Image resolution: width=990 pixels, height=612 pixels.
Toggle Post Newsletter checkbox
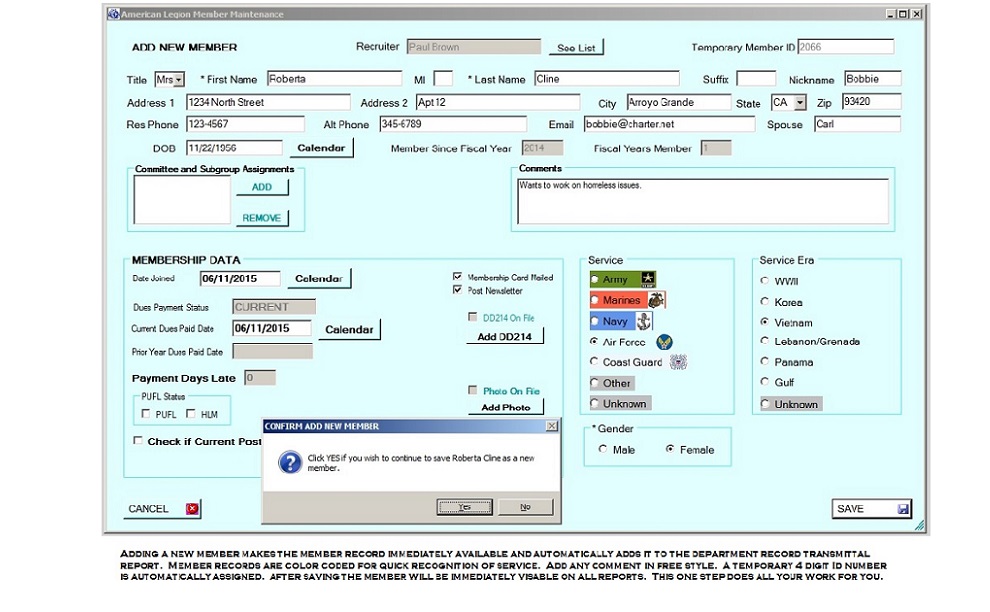pos(457,290)
